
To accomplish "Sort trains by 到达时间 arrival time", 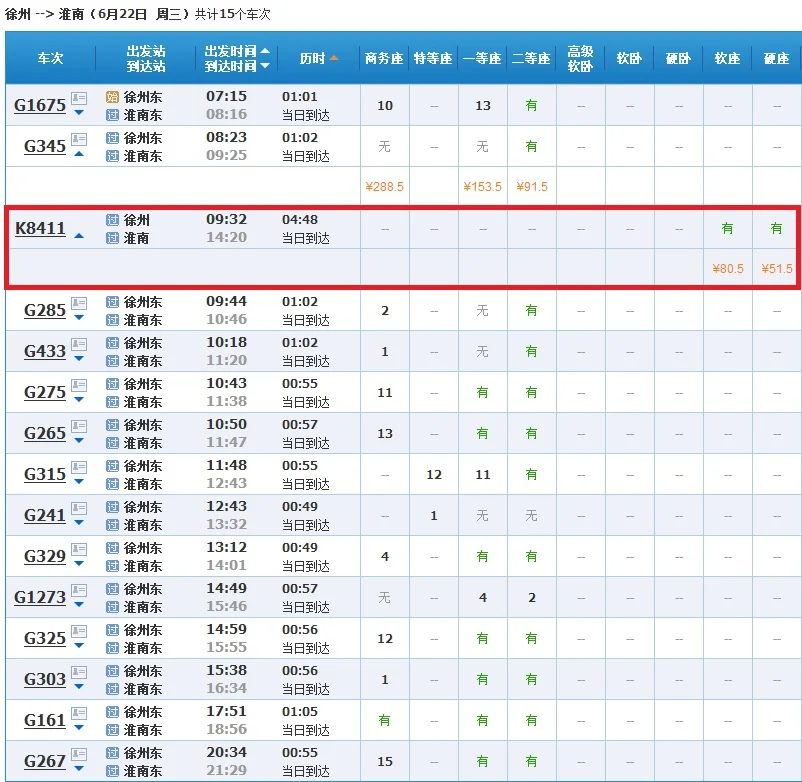I will point(237,66).
